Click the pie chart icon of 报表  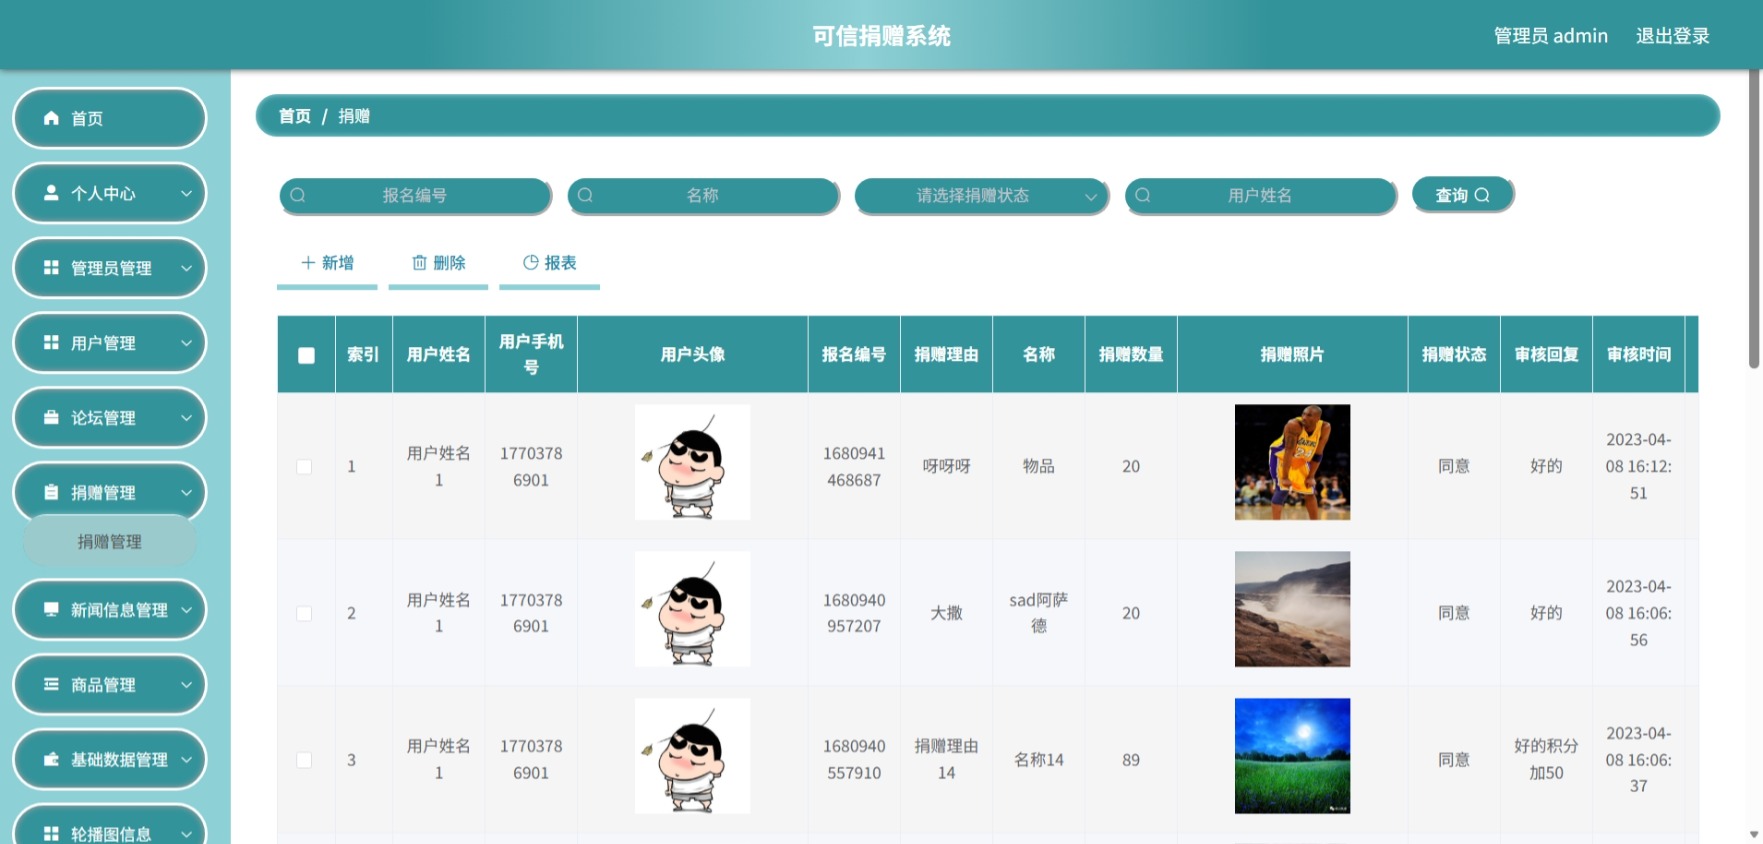[x=531, y=263]
